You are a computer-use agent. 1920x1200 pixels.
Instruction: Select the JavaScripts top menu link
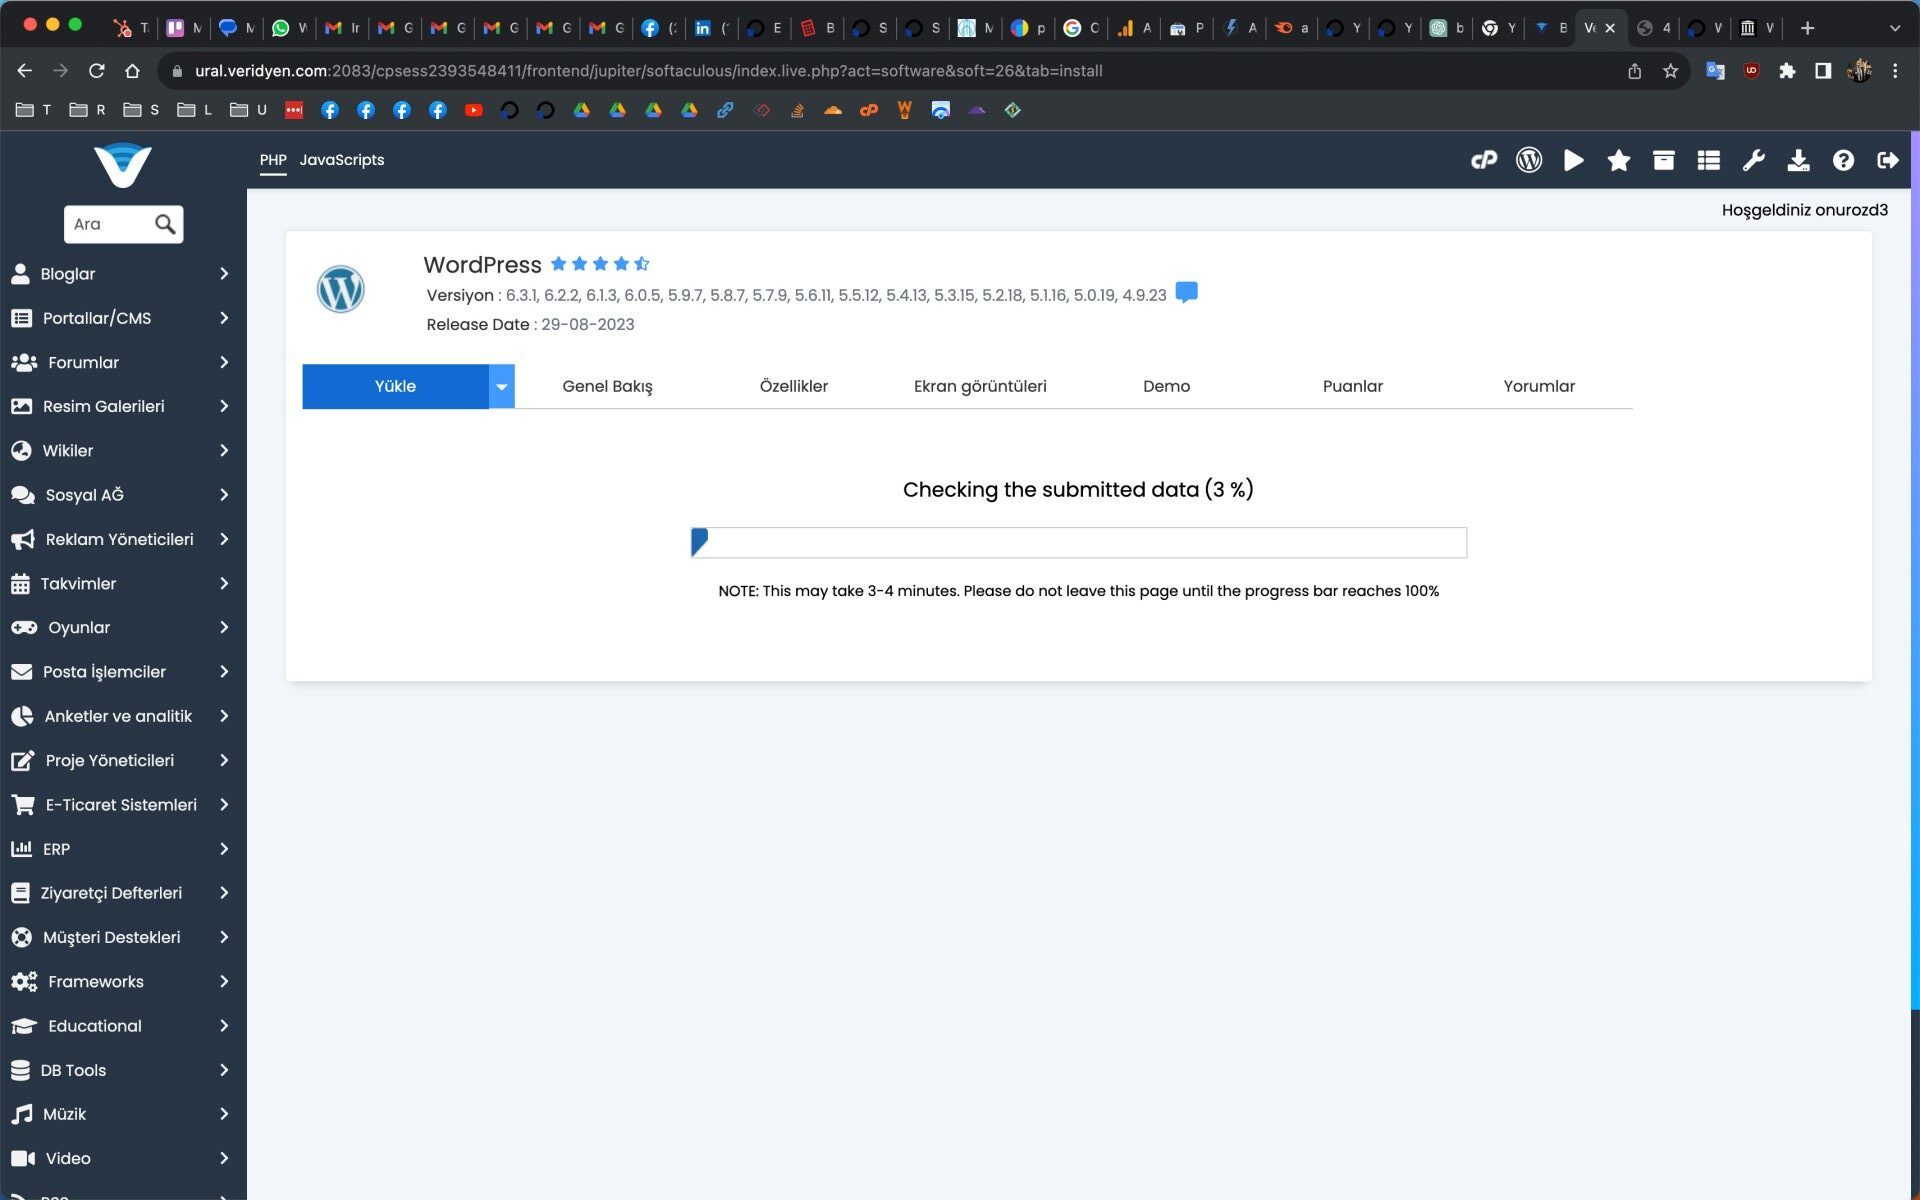pyautogui.click(x=342, y=160)
